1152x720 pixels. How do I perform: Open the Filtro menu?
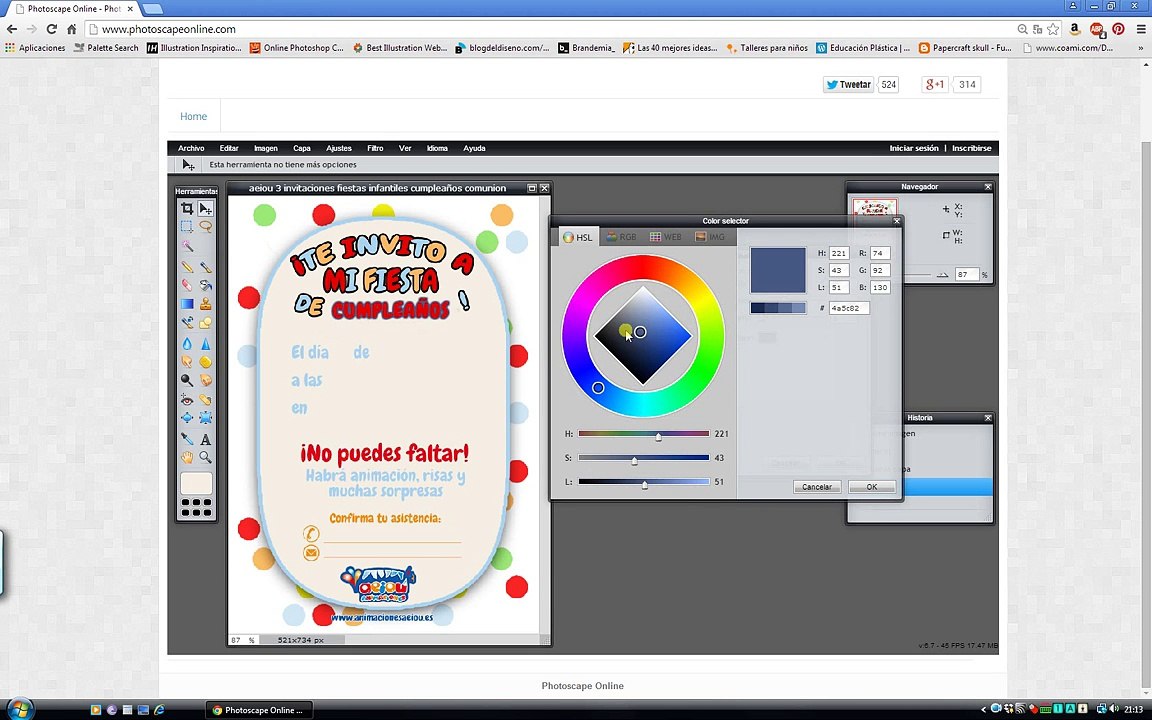coord(375,148)
